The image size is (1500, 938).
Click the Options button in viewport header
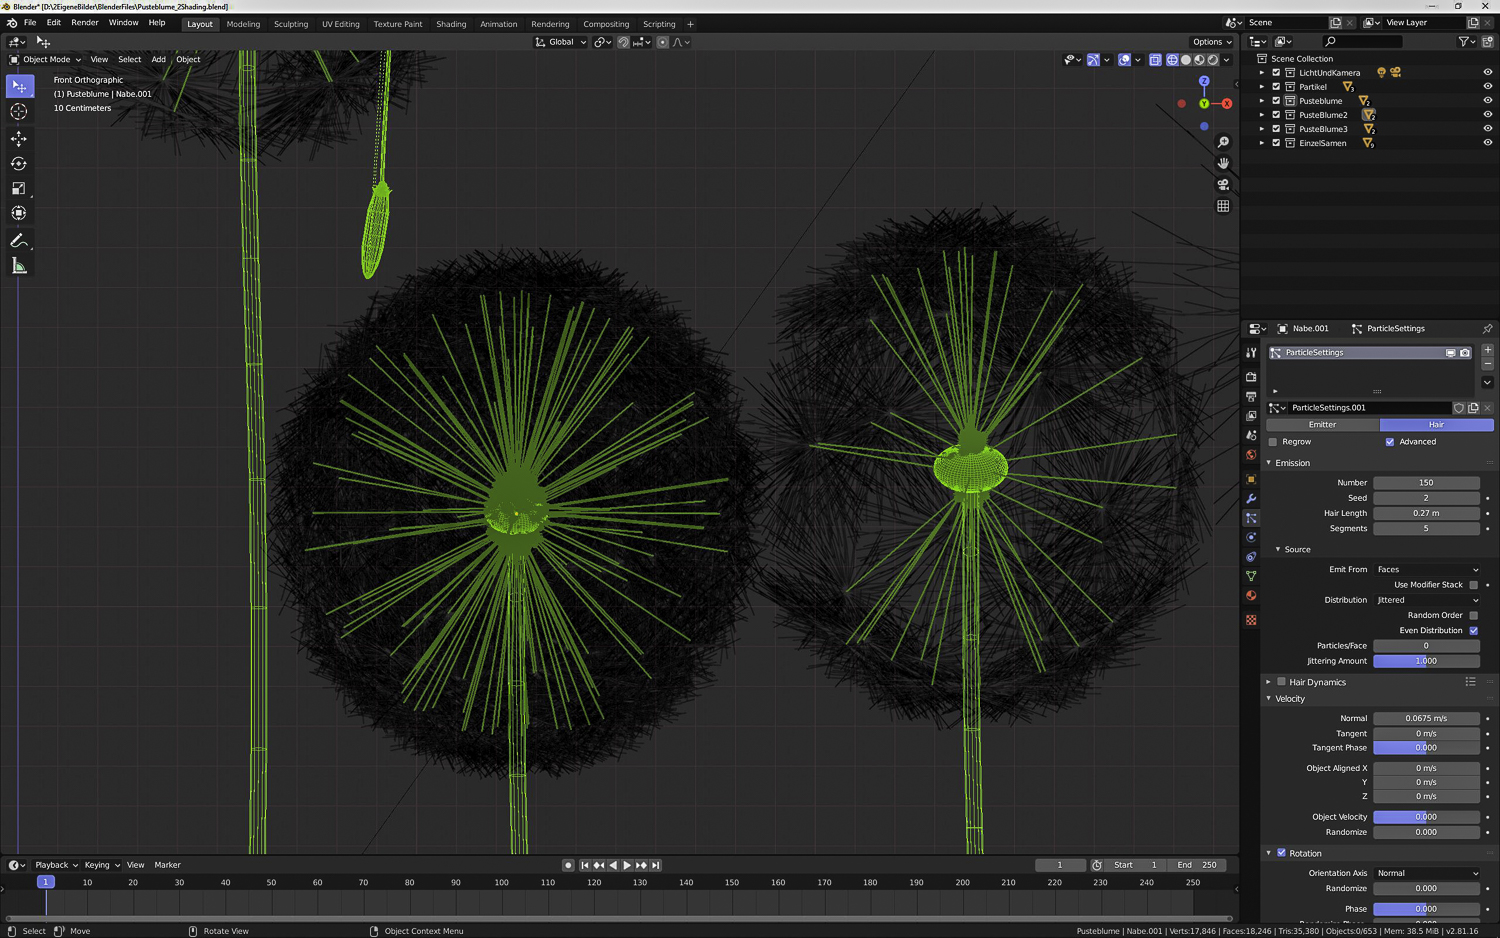coord(1212,42)
